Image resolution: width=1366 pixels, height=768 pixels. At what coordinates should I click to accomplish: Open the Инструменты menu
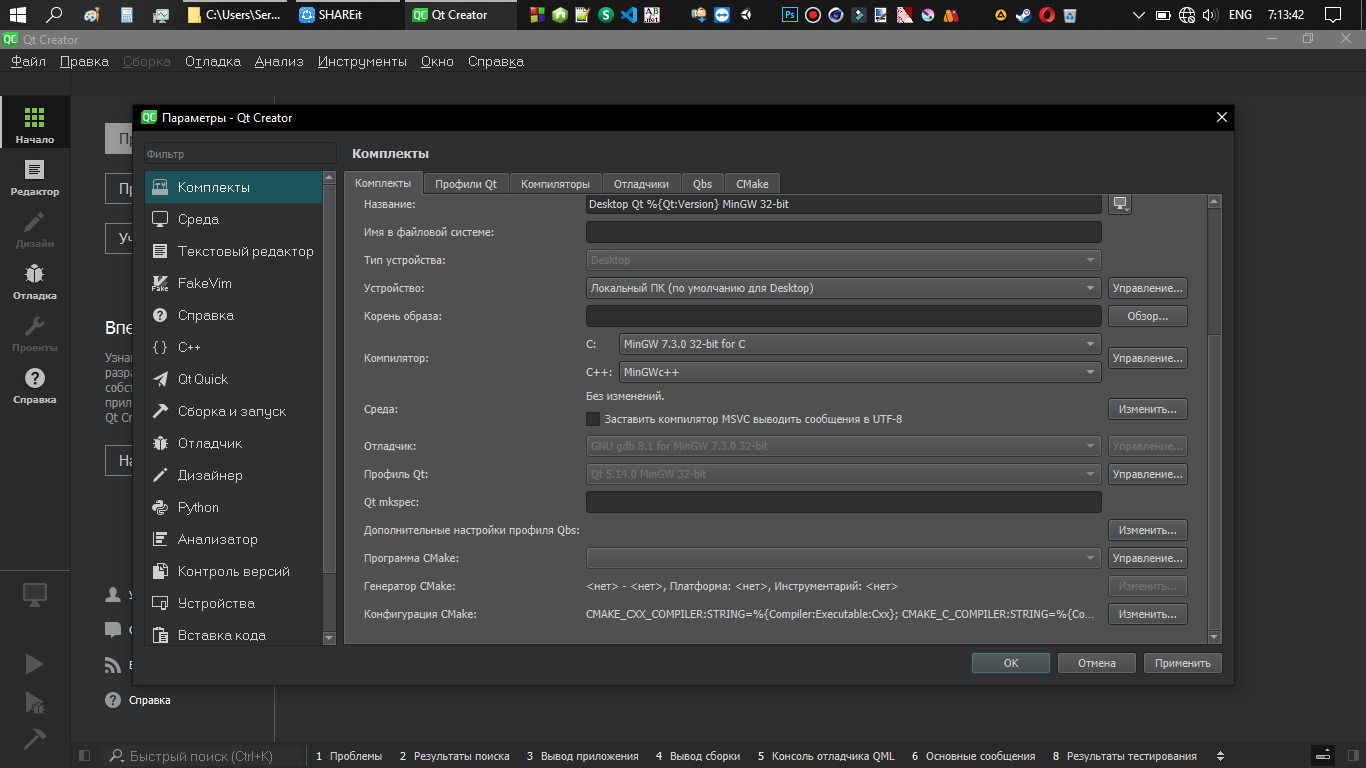click(362, 61)
